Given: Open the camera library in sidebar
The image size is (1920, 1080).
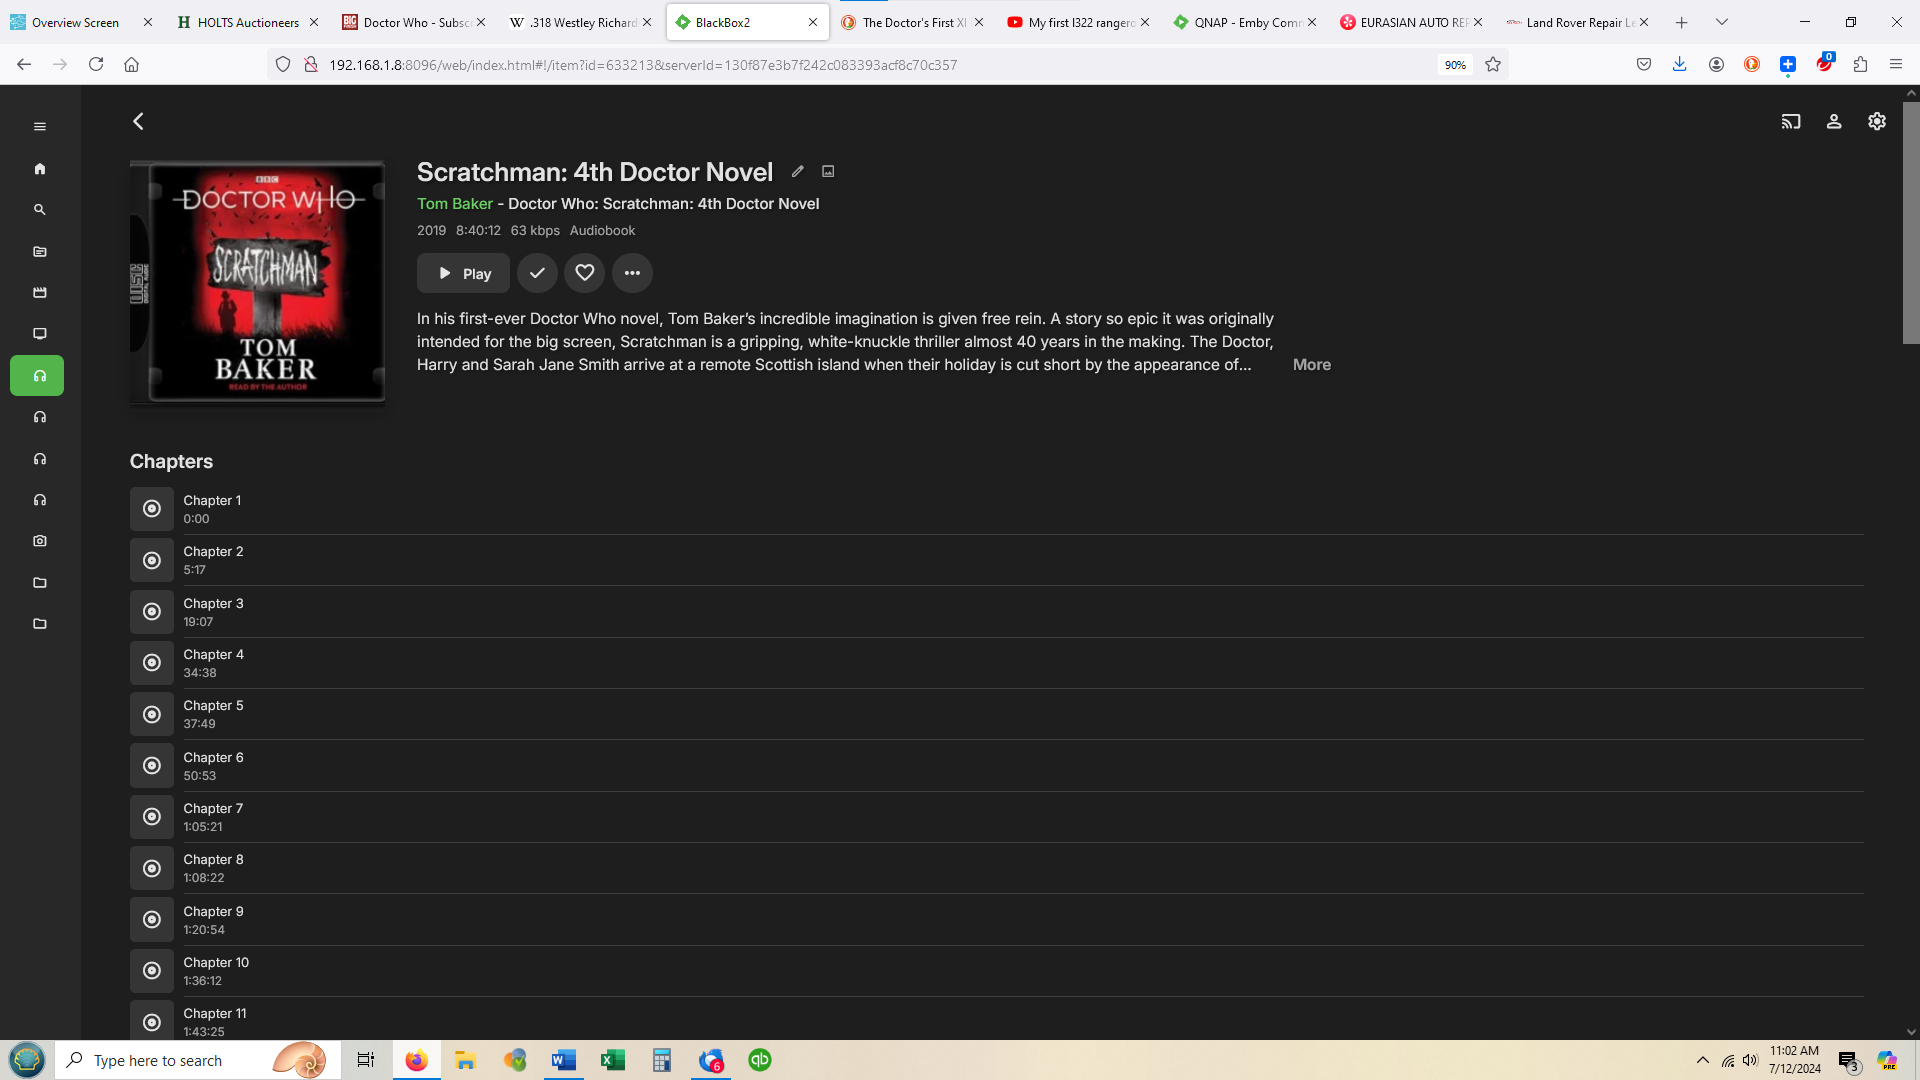Looking at the screenshot, I should (40, 541).
